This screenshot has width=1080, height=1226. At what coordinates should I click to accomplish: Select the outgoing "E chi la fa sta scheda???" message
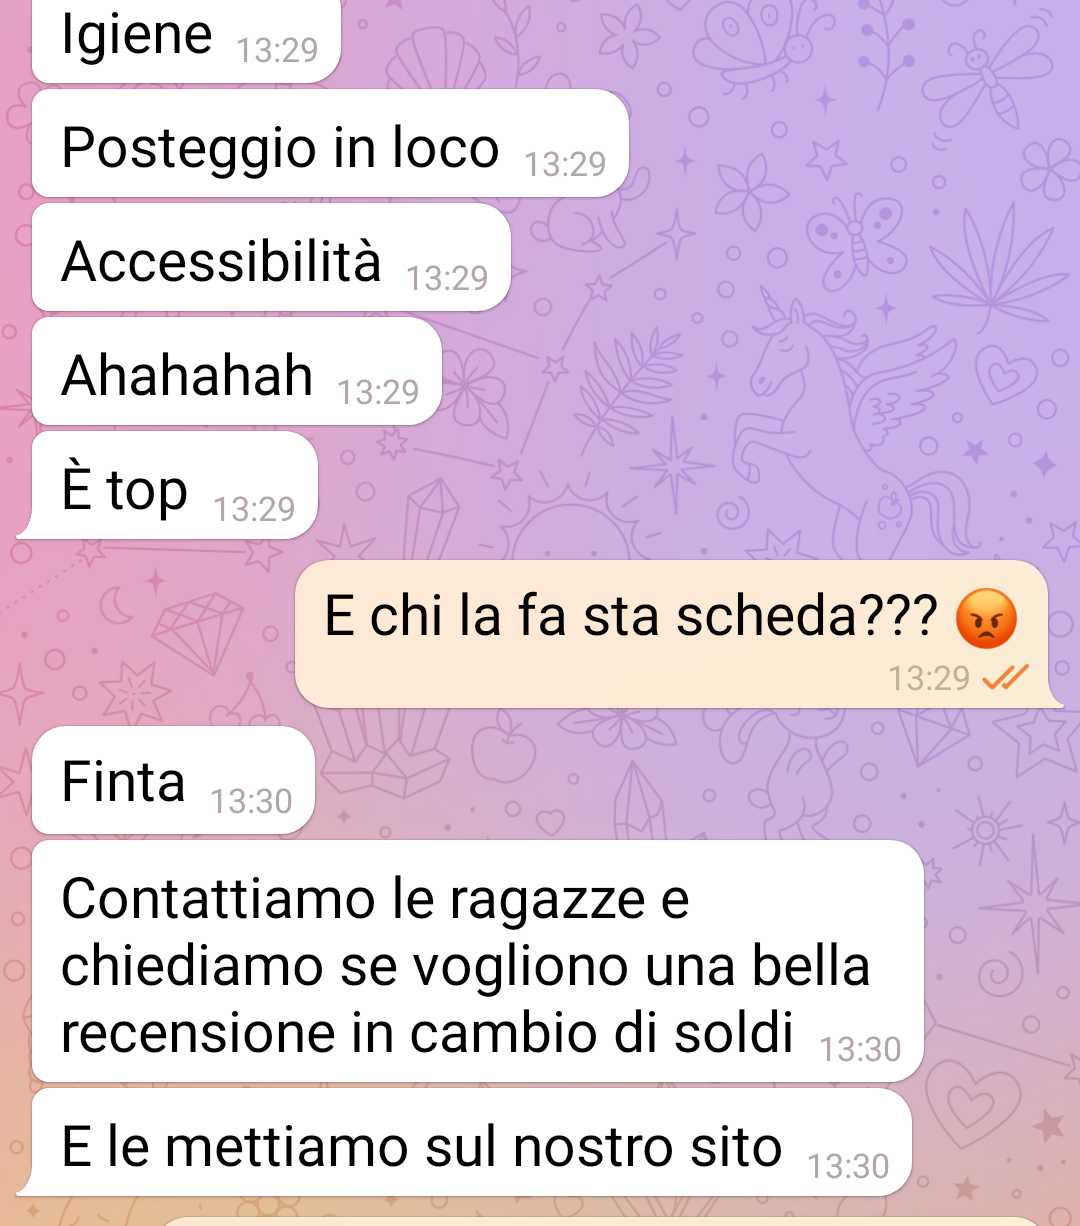point(678,634)
